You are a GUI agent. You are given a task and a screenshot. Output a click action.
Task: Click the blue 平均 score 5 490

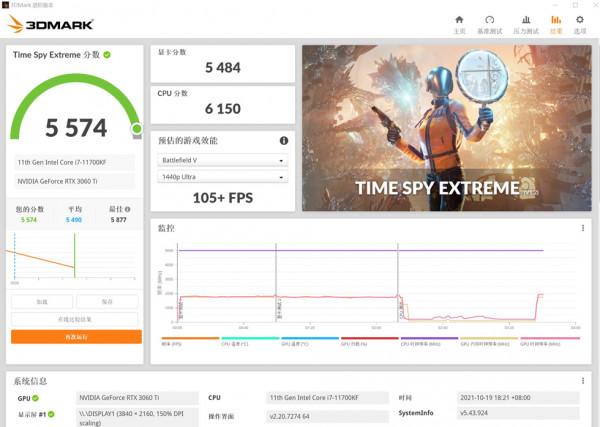pyautogui.click(x=73, y=220)
